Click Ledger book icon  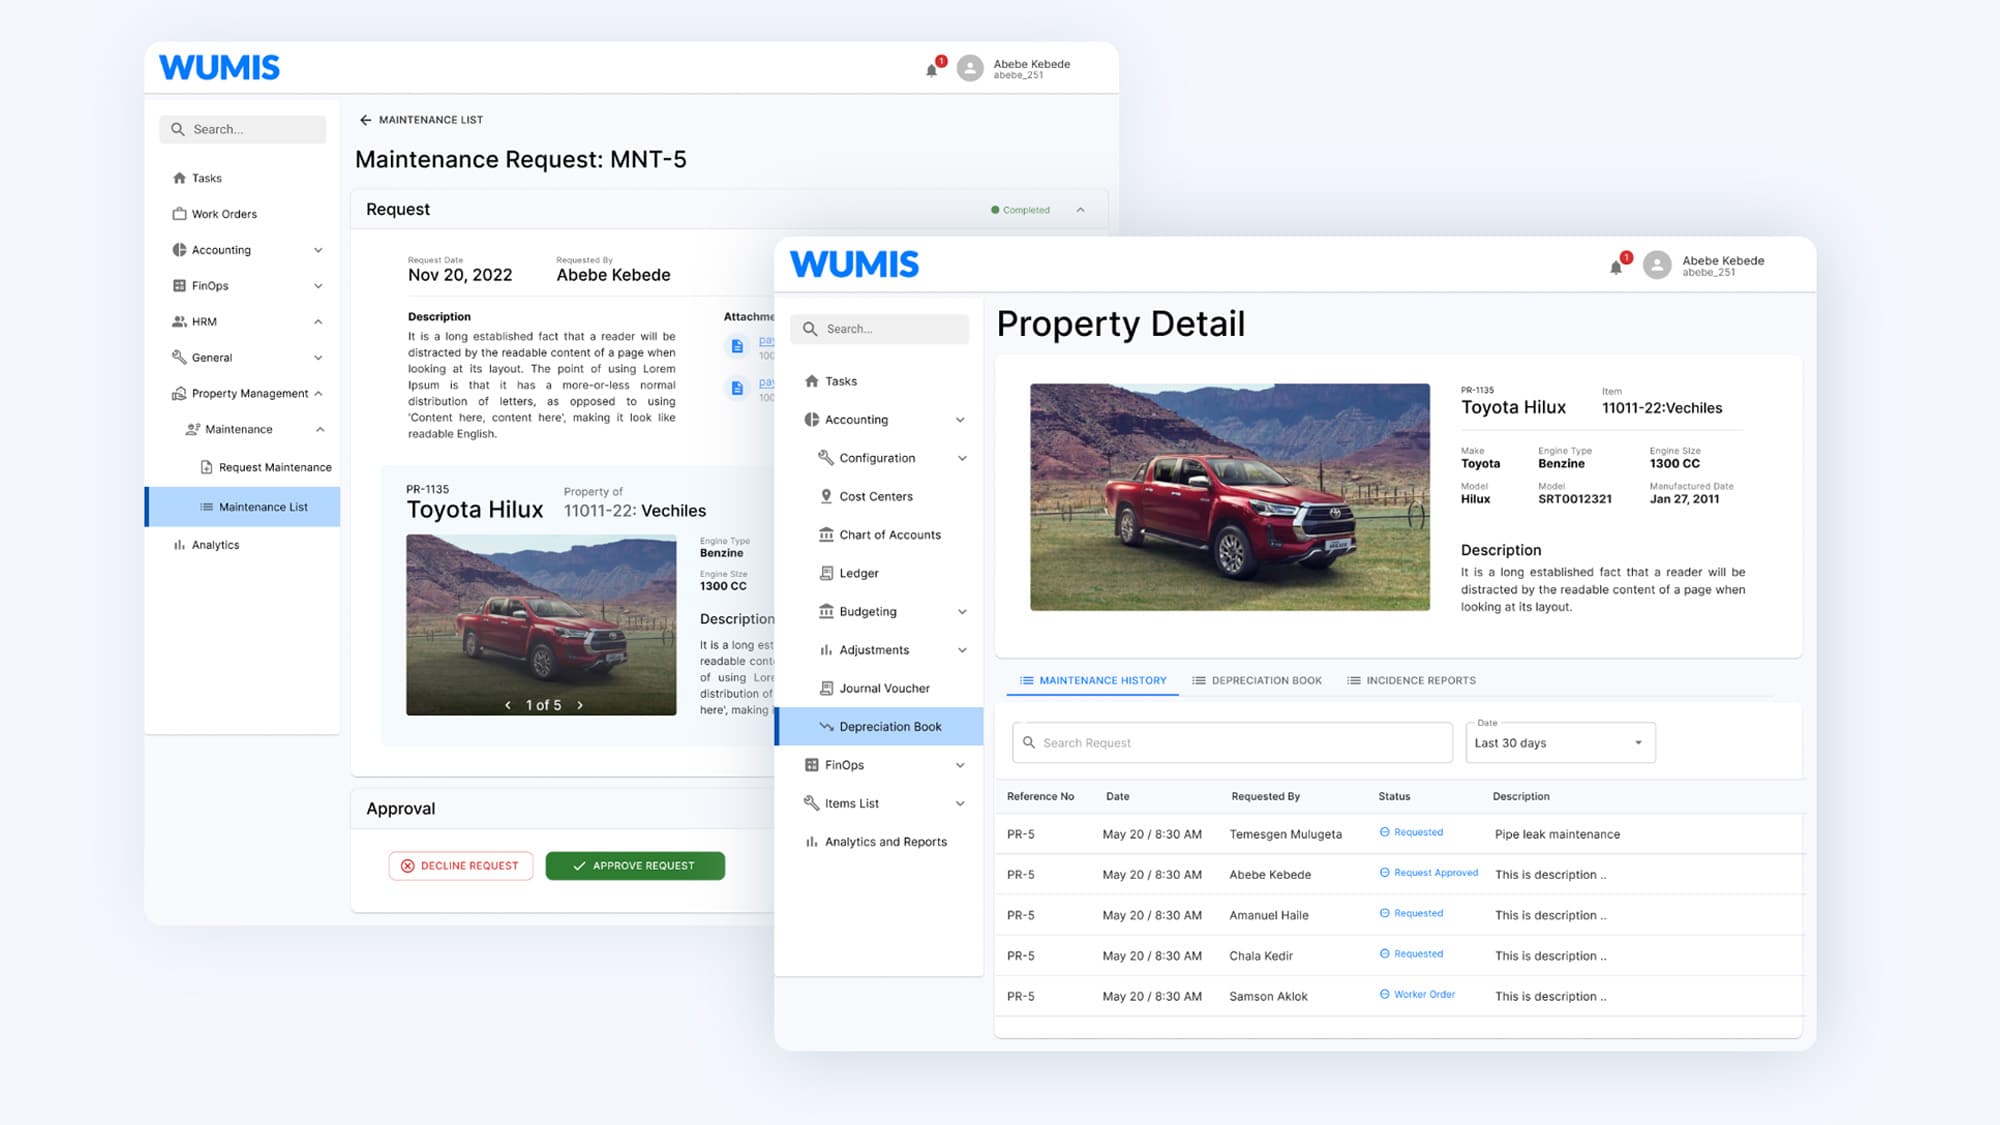(826, 573)
